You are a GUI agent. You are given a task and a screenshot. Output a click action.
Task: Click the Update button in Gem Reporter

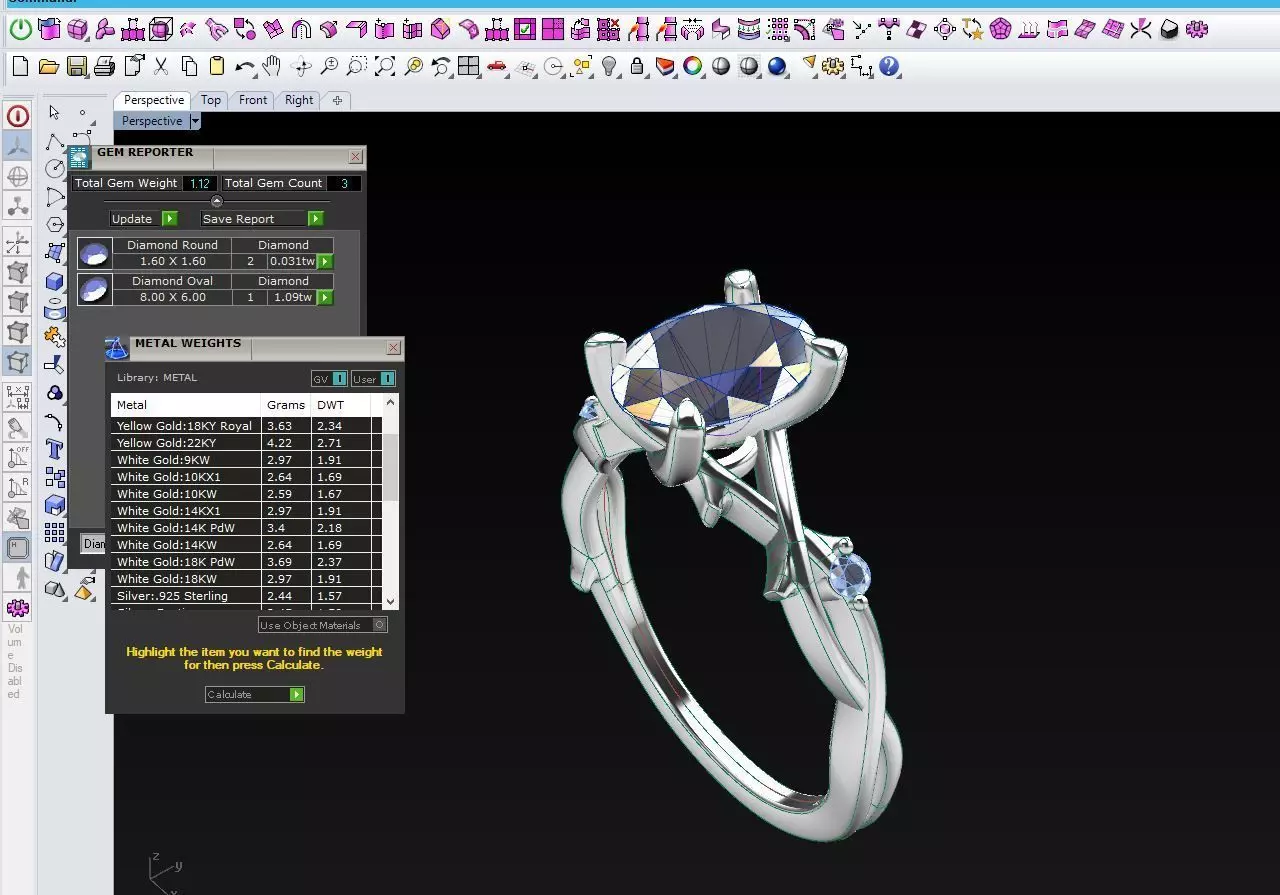(x=143, y=219)
